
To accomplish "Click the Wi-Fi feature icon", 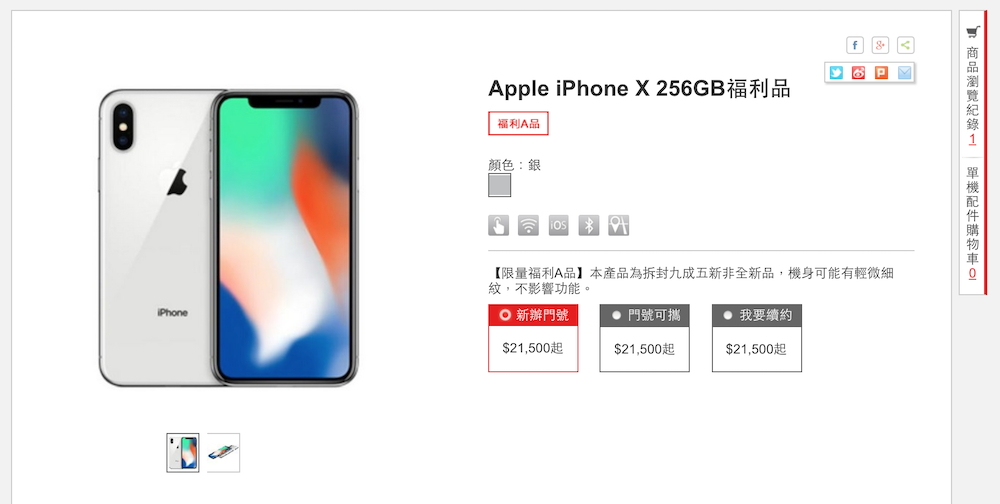I will point(528,225).
